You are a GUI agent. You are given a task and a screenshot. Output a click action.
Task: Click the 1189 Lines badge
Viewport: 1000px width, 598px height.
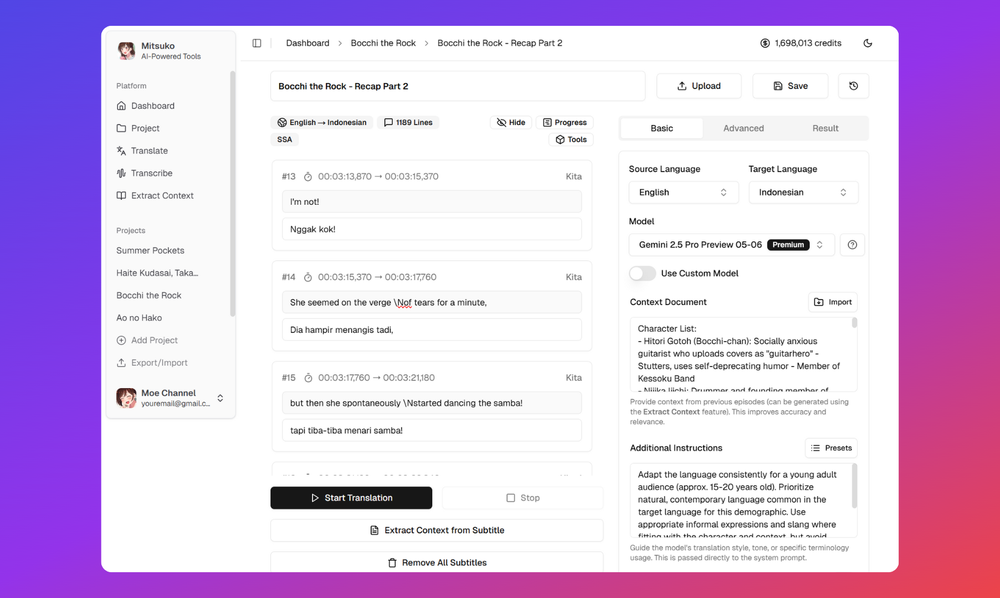(x=408, y=122)
